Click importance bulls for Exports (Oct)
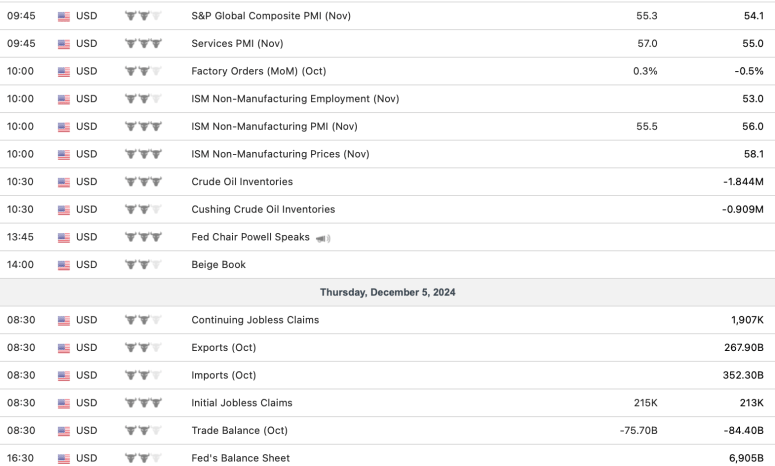 pyautogui.click(x=143, y=348)
